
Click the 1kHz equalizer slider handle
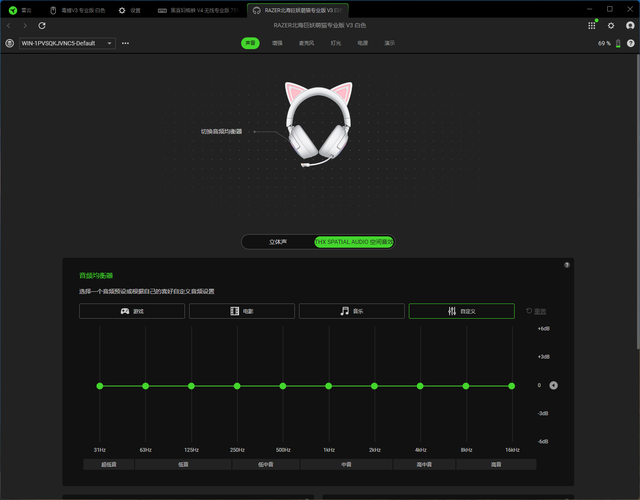[x=329, y=386]
